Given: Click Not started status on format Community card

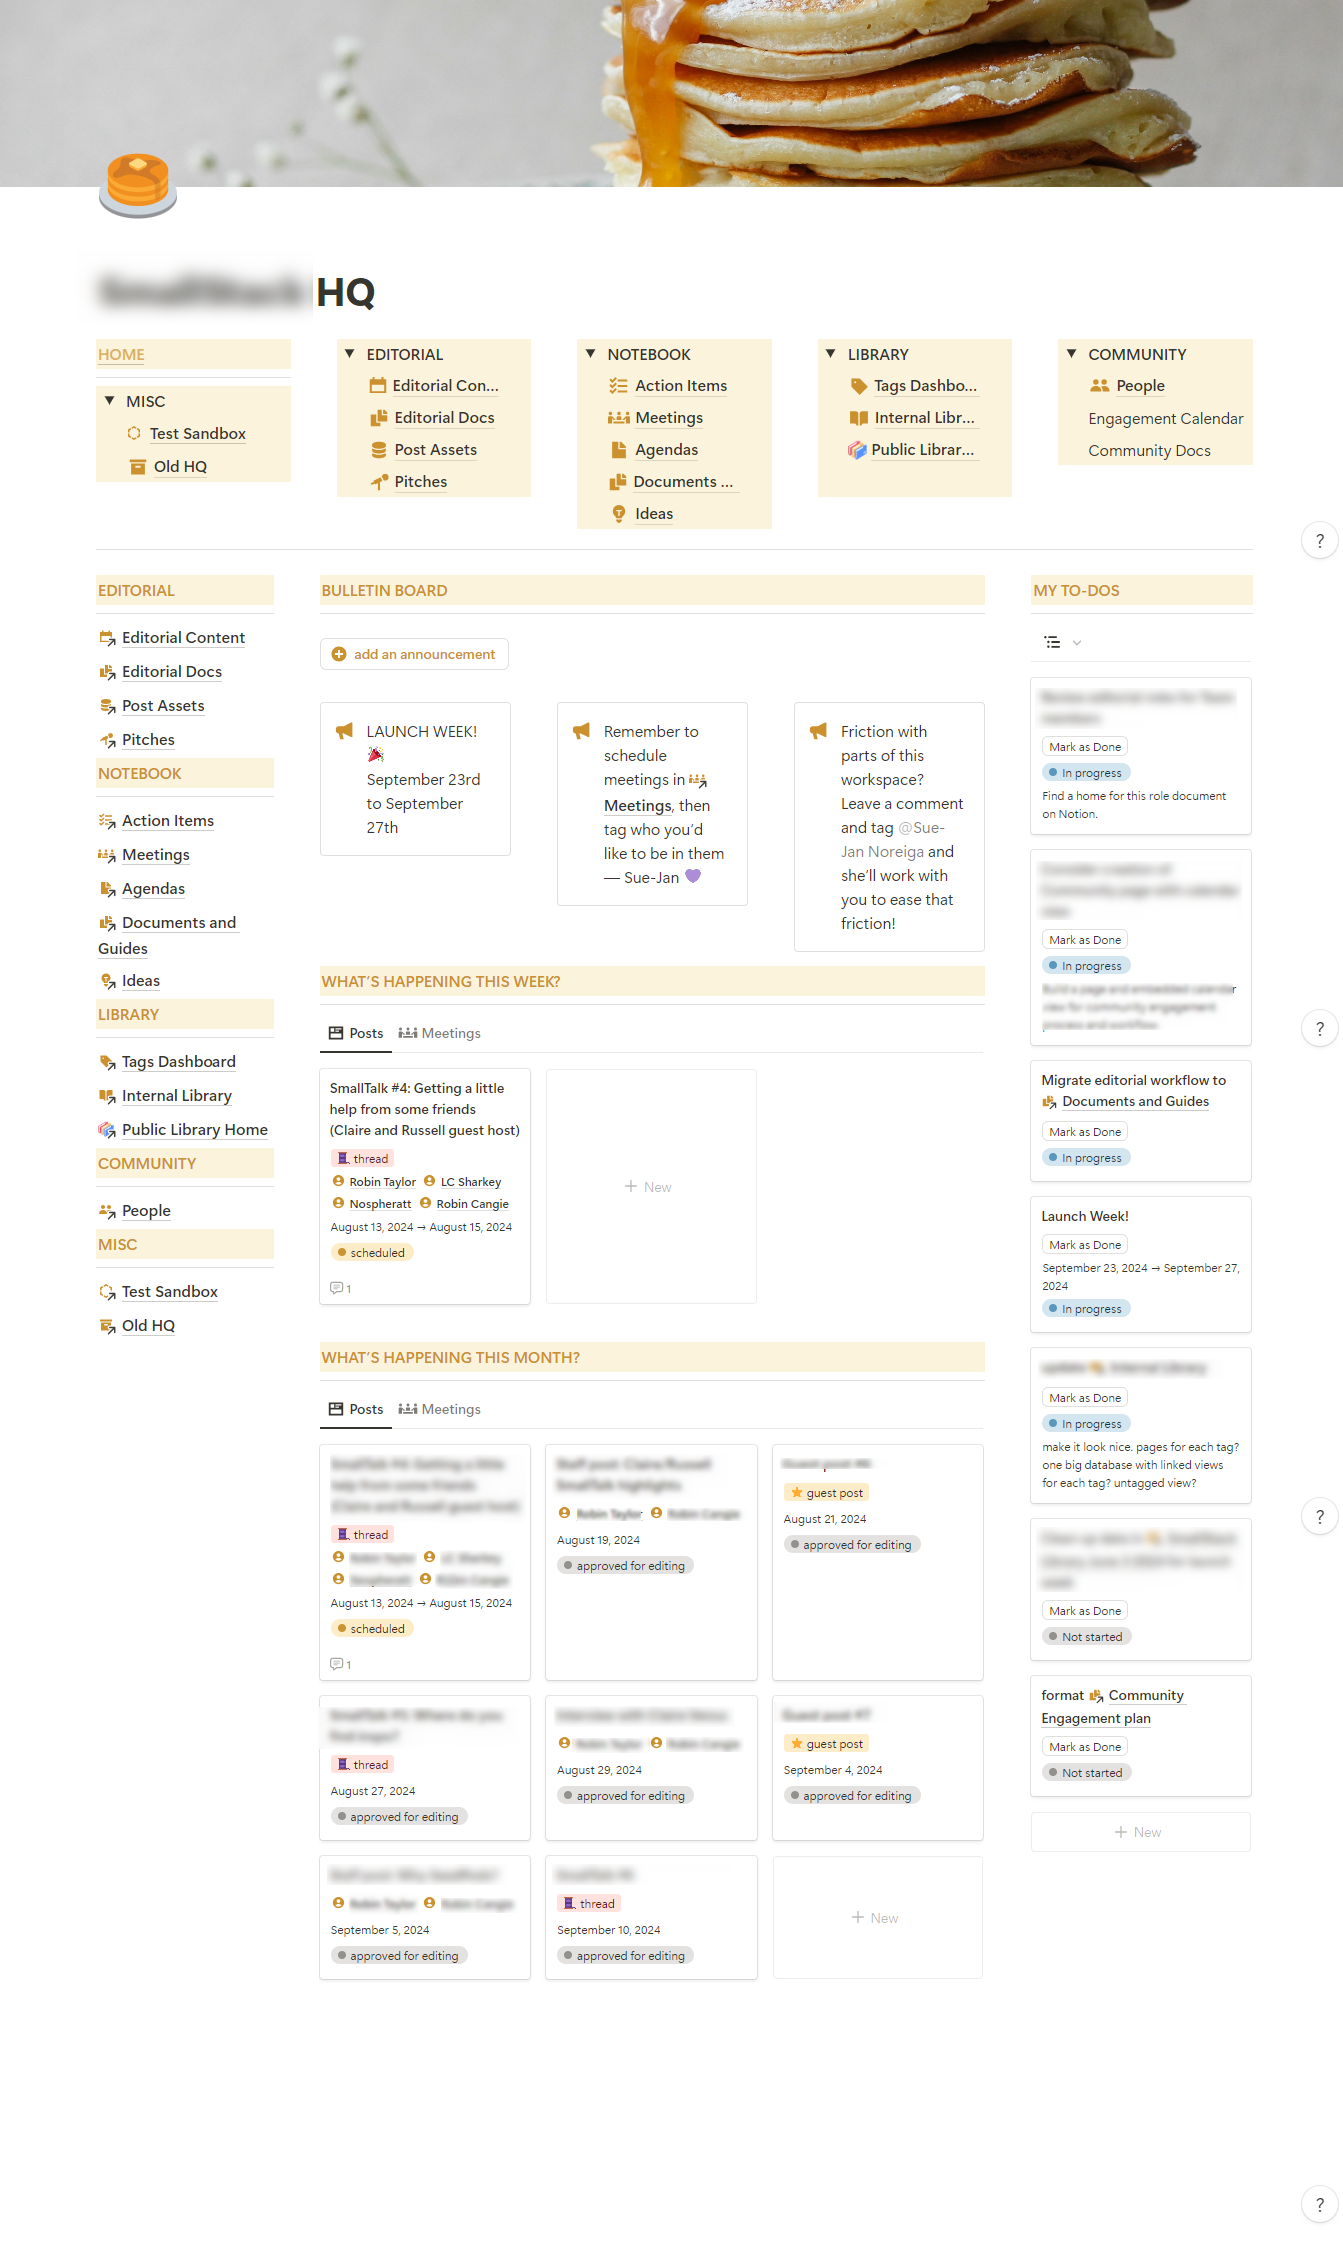Looking at the screenshot, I should [1085, 1773].
